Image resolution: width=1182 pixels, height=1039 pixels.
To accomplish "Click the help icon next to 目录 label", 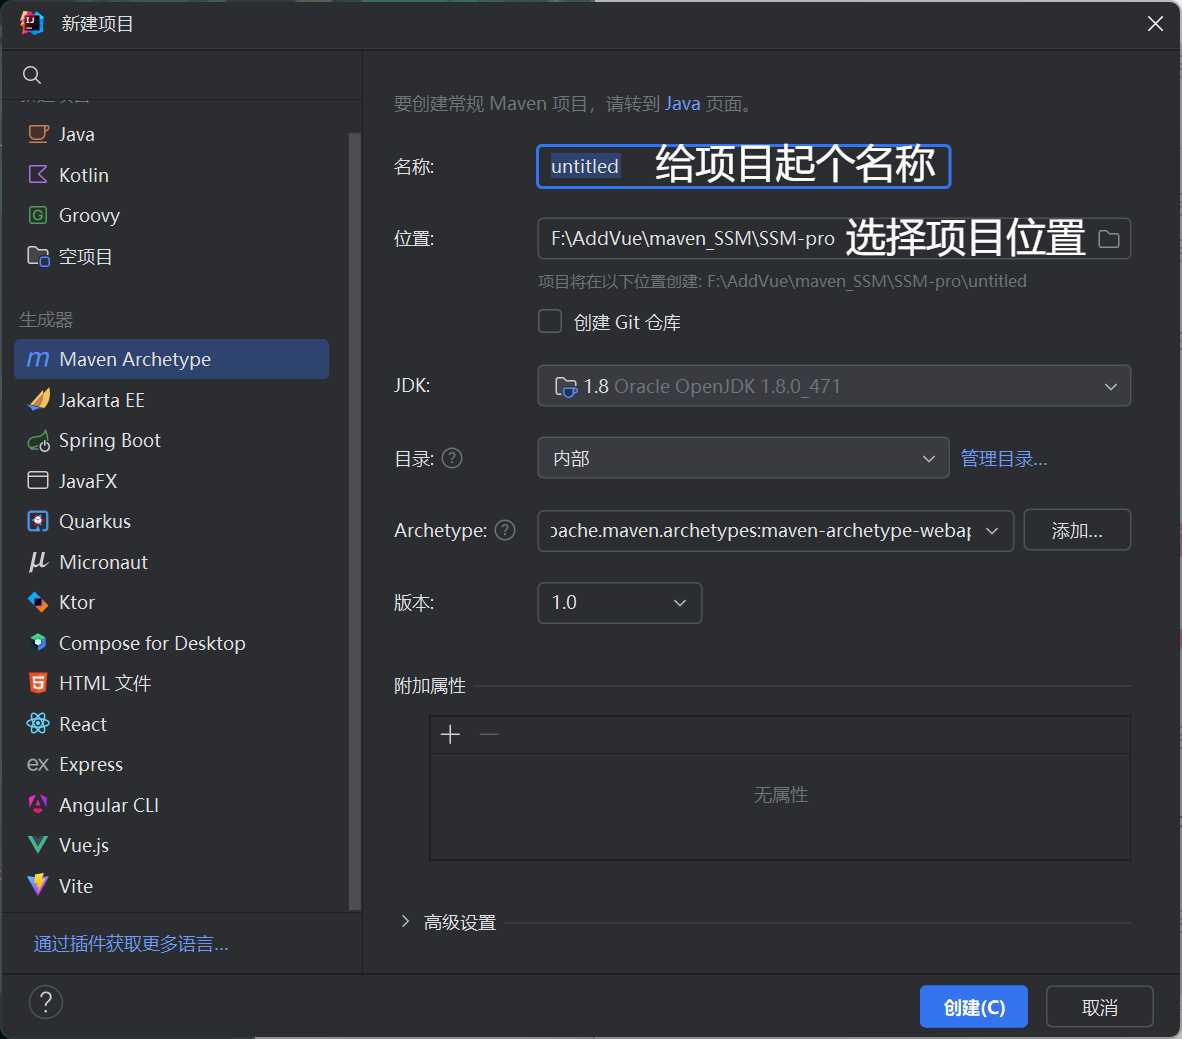I will point(452,458).
